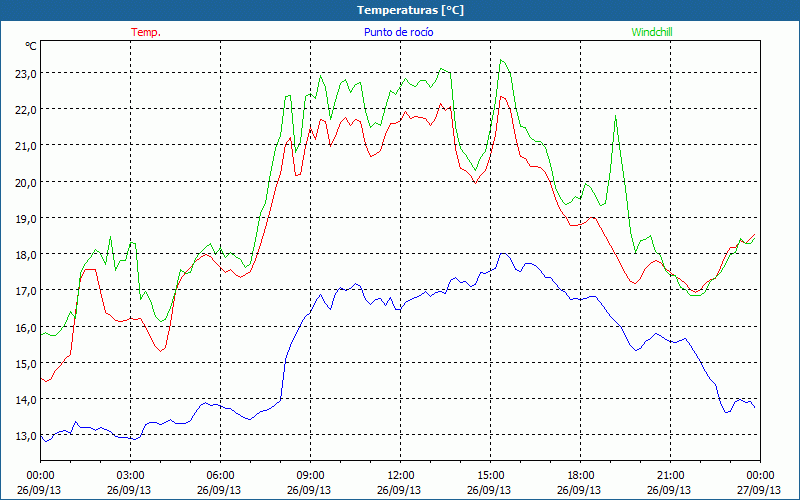Click the 21,0 y-axis value
The height and width of the screenshot is (500, 800).
coord(26,146)
